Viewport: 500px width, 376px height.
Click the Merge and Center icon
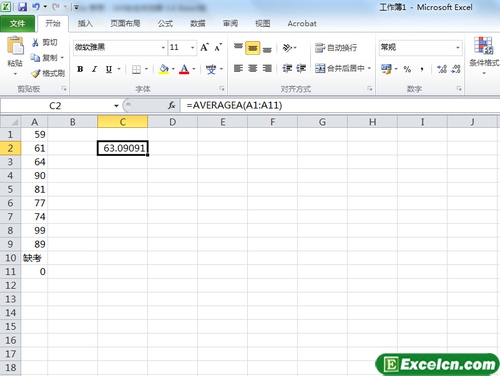(320, 68)
